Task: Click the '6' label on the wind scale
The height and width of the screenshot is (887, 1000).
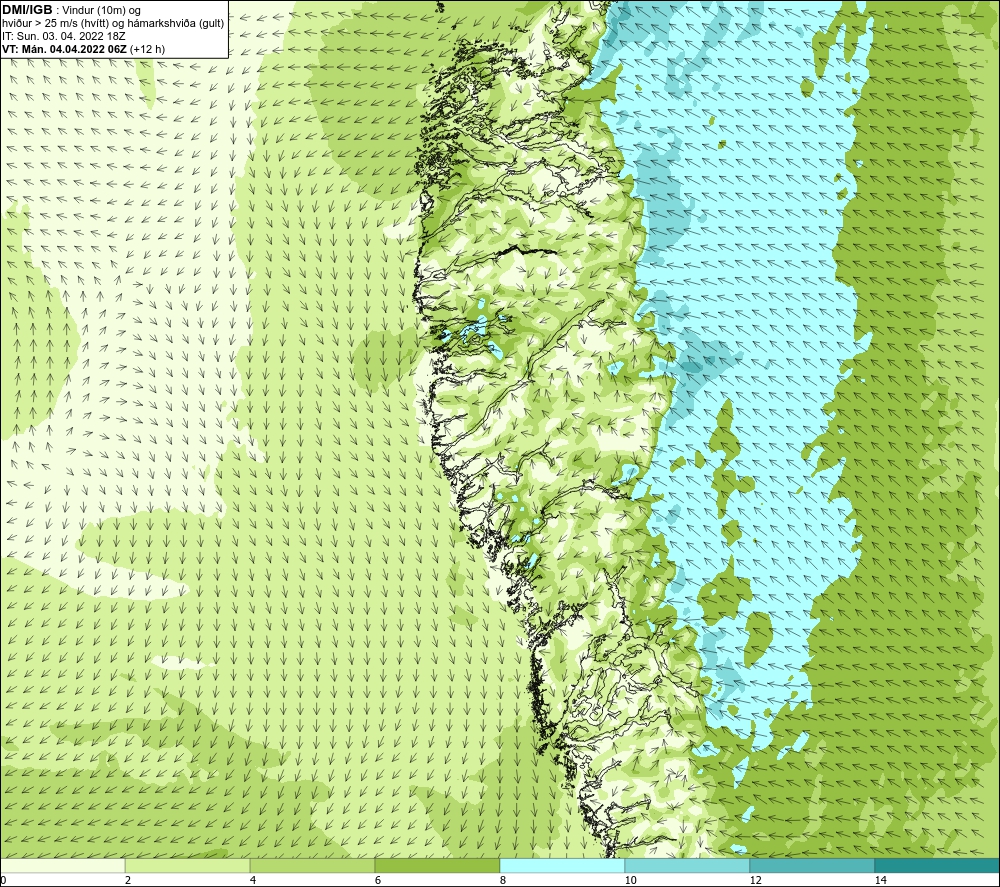Action: click(378, 881)
